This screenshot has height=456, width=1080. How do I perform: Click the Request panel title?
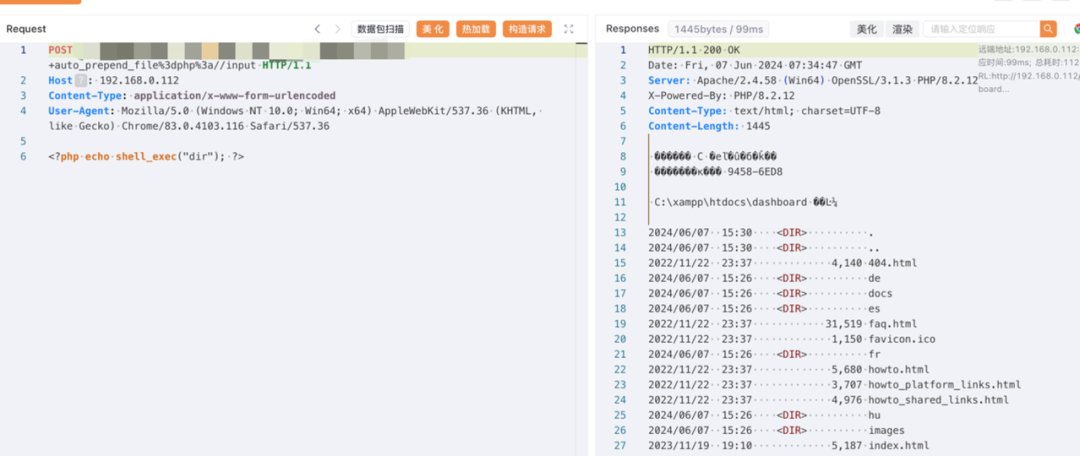(26, 29)
